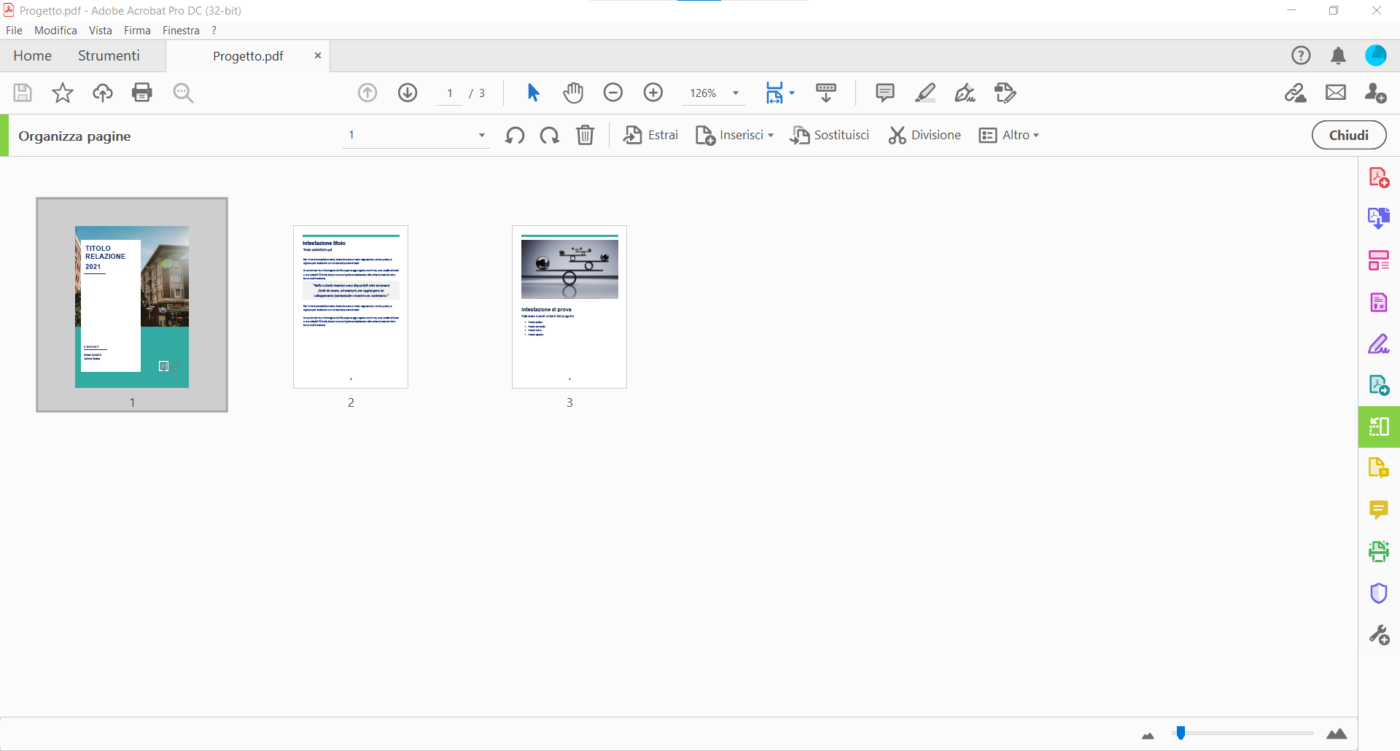The width and height of the screenshot is (1400, 751).
Task: Switch to the Strumenti tab
Action: pos(110,55)
